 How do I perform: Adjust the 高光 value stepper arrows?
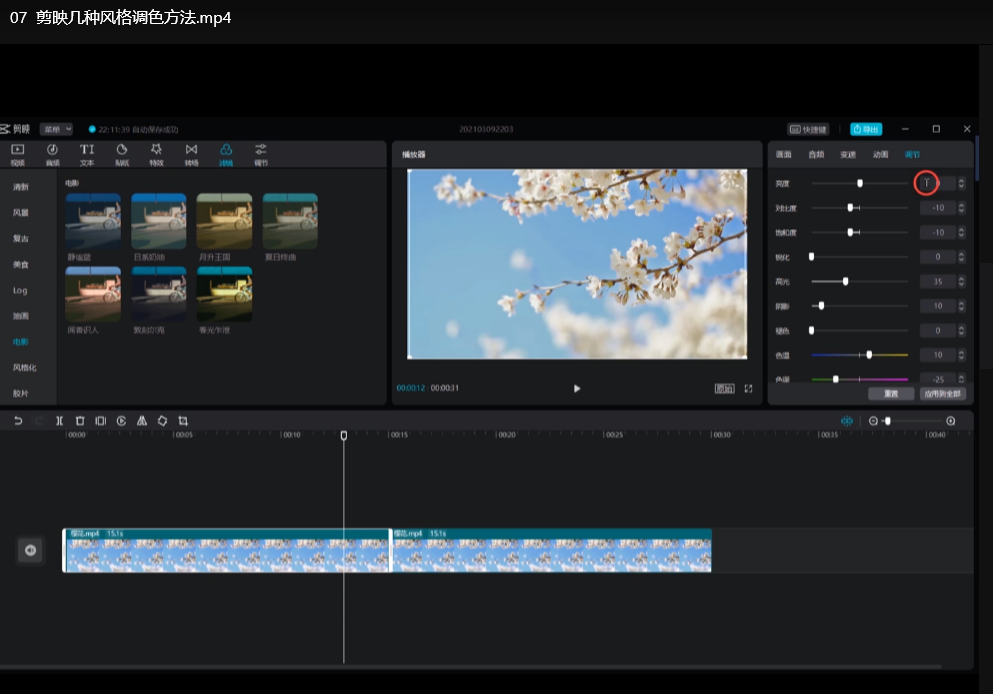coord(961,281)
